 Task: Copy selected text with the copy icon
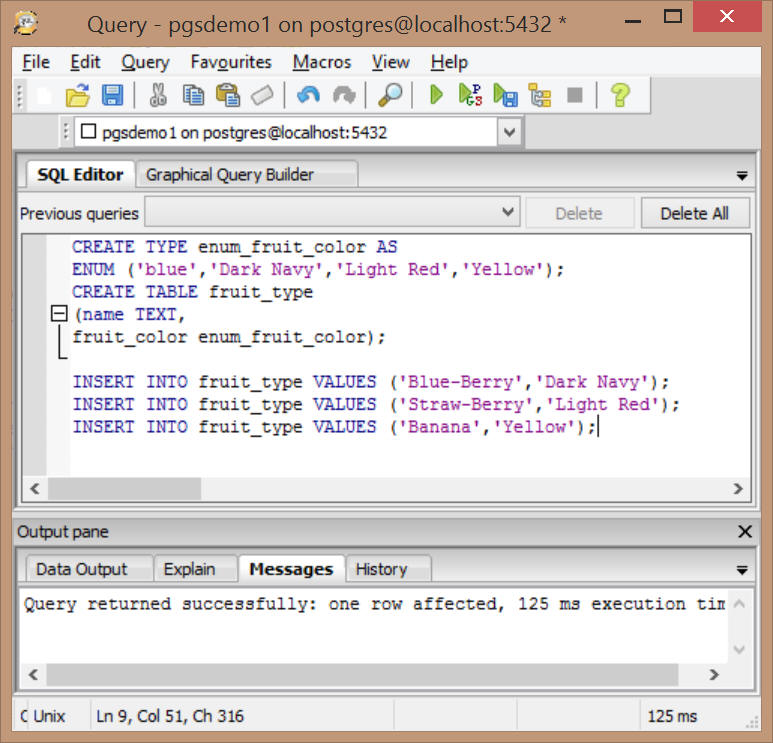click(x=193, y=95)
